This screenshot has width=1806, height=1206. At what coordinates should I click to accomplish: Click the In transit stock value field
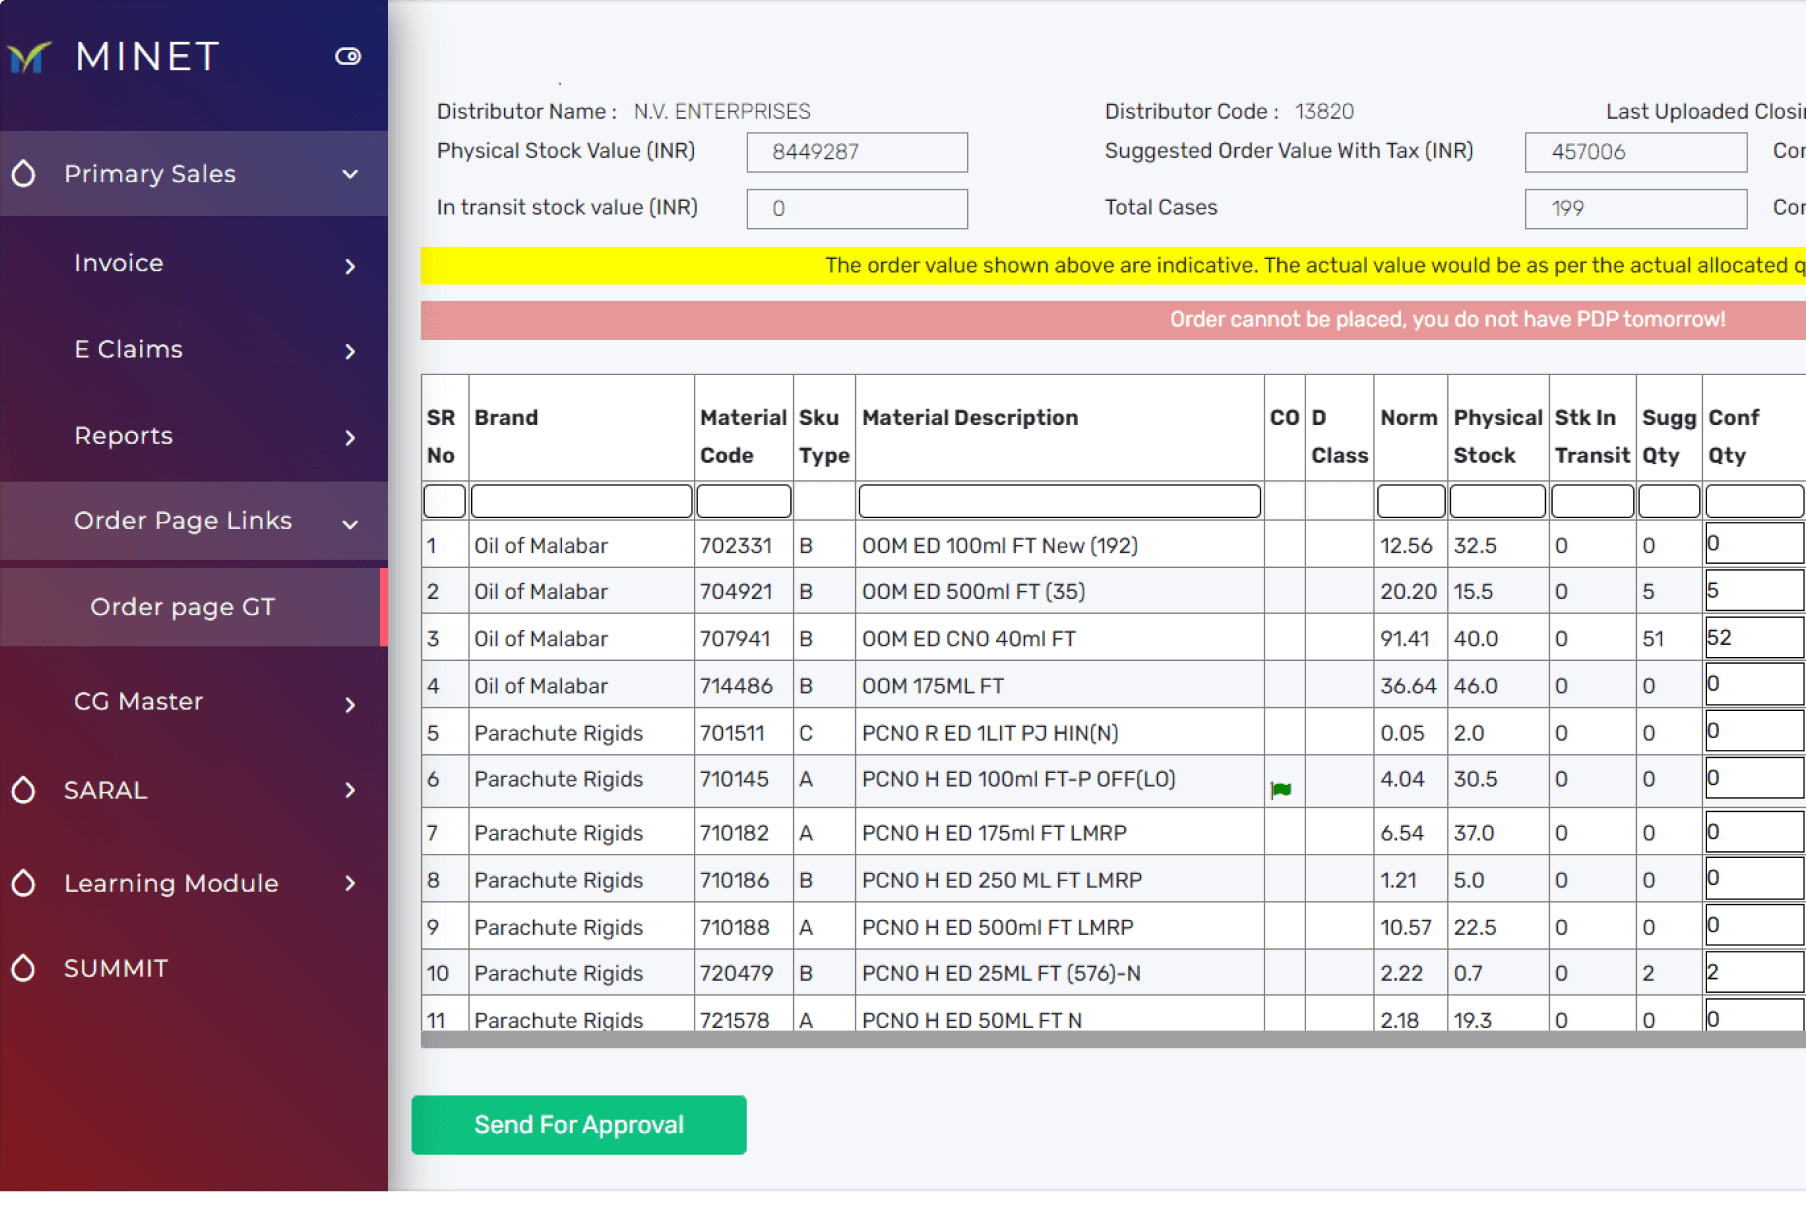click(857, 209)
